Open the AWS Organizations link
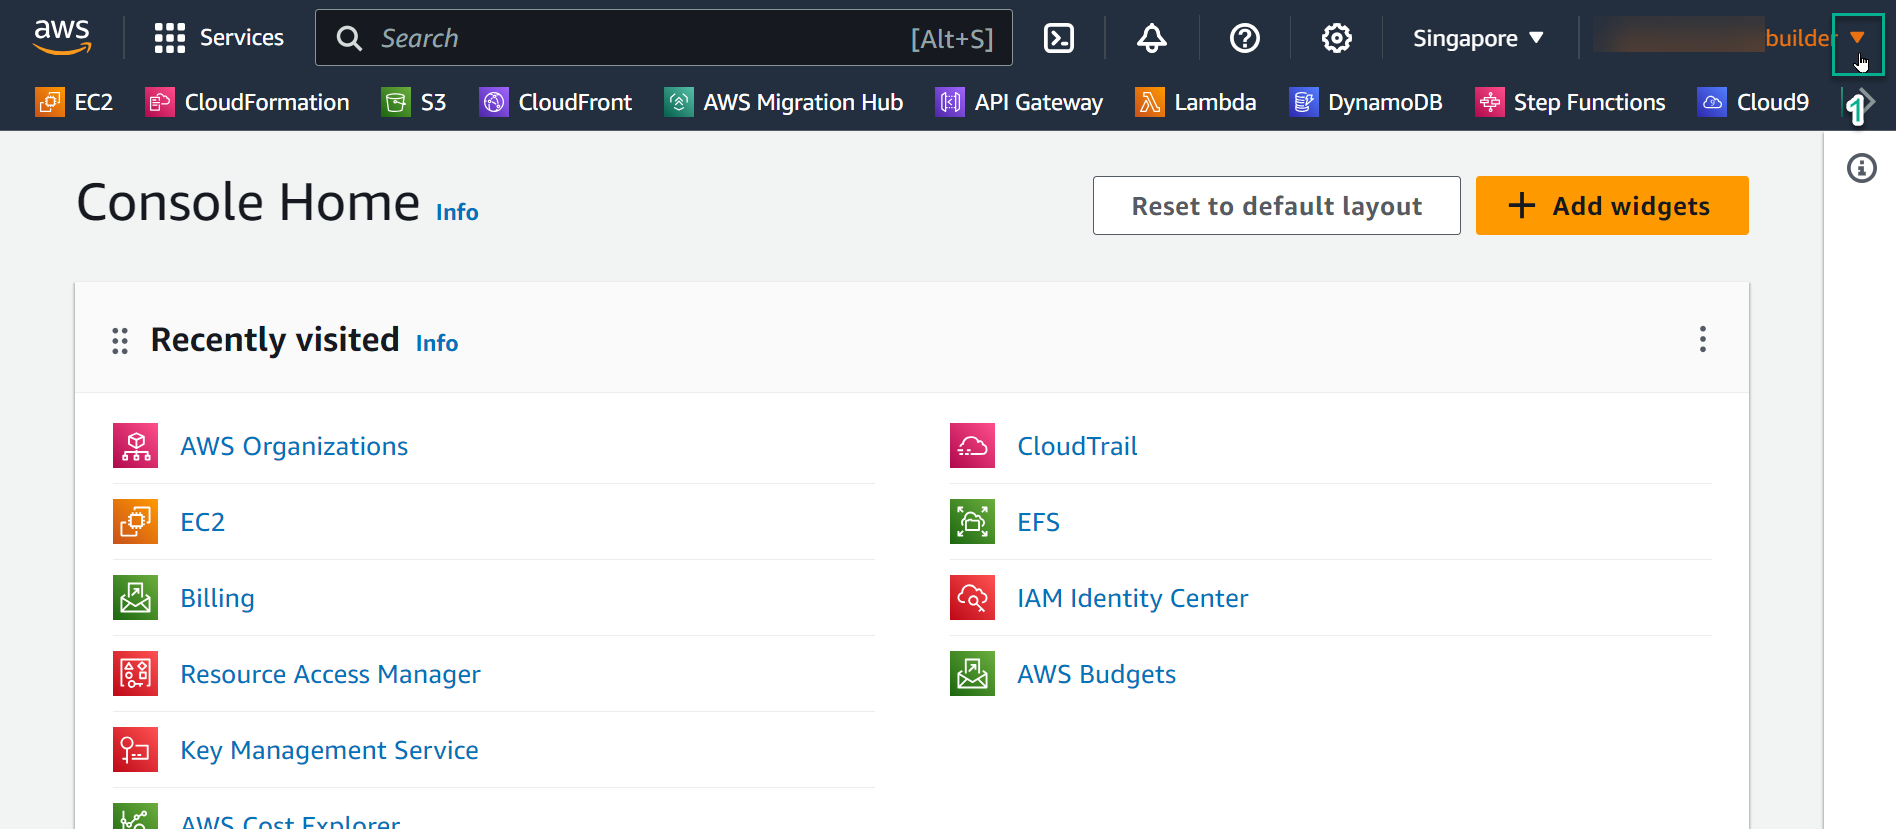Viewport: 1896px width, 829px height. [294, 446]
